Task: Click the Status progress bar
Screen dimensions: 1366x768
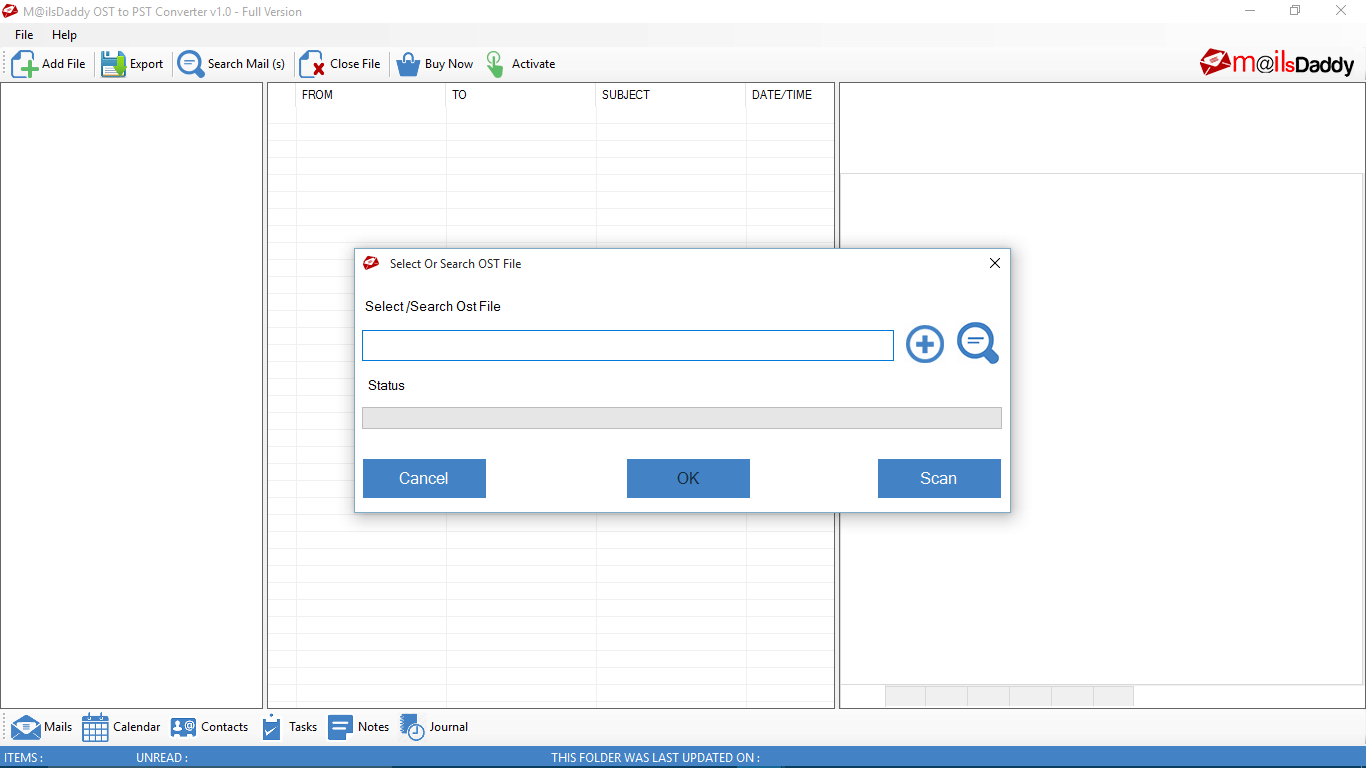Action: 682,418
